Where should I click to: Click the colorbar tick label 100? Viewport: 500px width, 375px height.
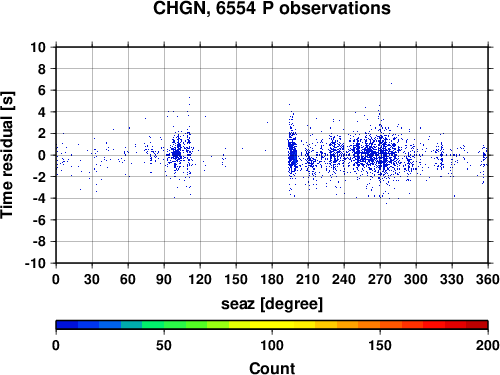point(272,345)
